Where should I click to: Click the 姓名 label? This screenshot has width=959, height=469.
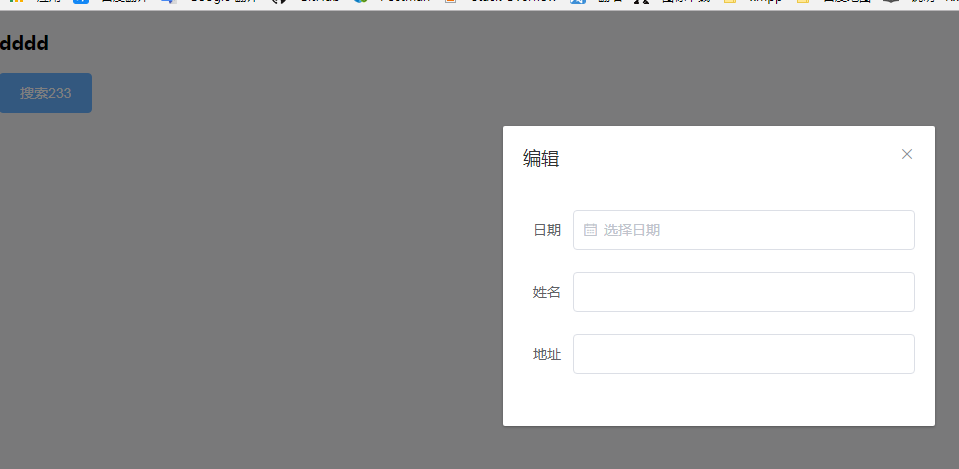(x=547, y=292)
